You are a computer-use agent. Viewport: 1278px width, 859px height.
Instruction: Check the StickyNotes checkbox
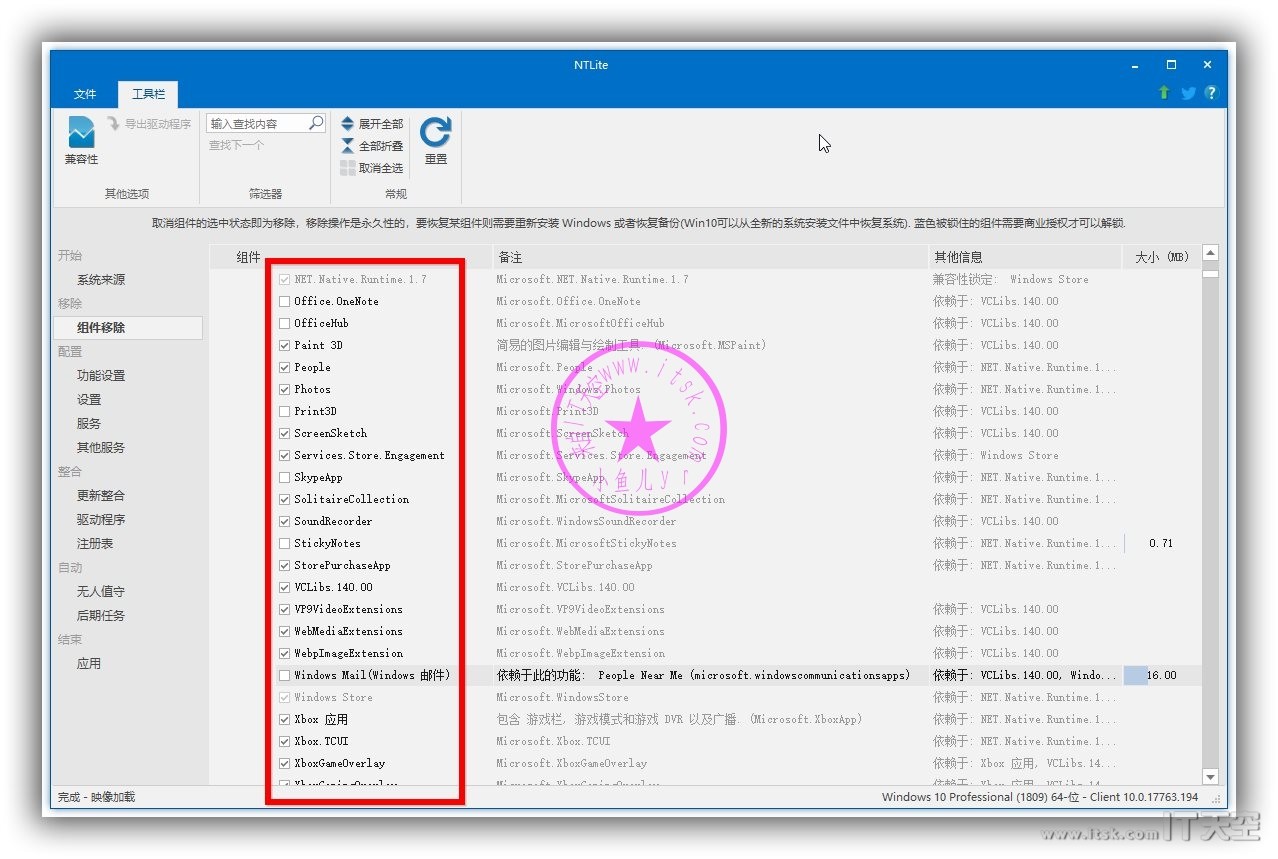(285, 543)
